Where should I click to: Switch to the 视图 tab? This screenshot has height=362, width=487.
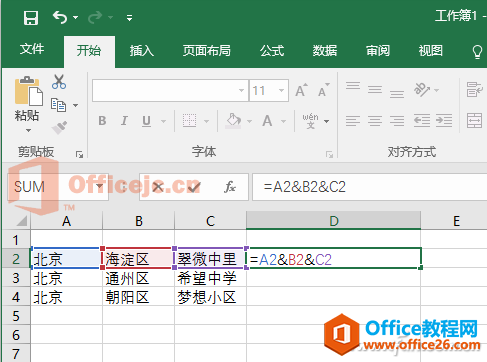(431, 51)
